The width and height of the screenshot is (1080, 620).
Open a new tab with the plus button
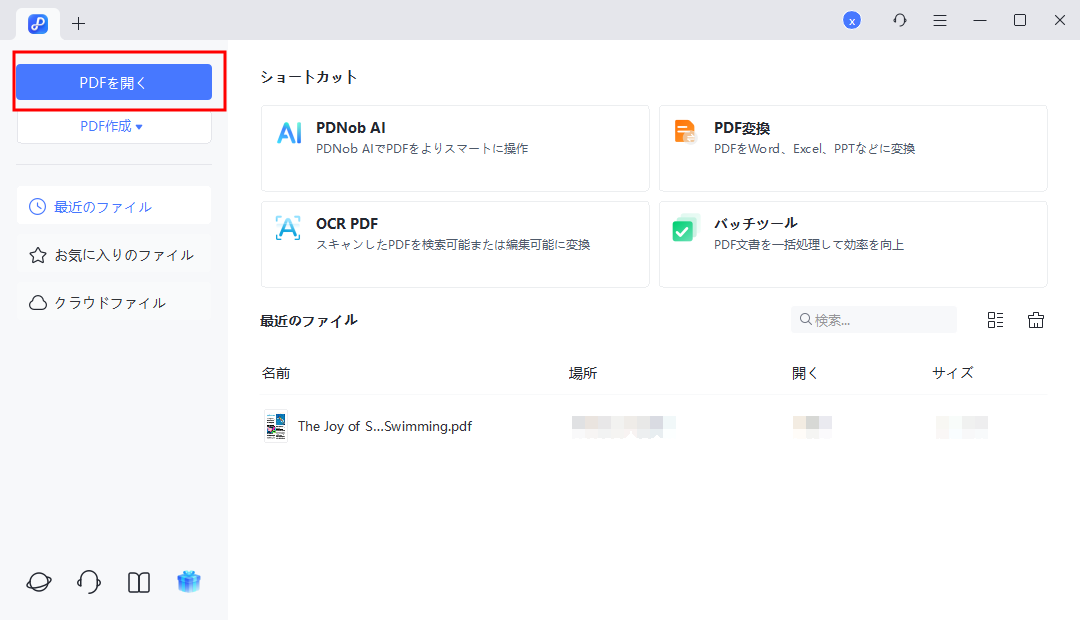(x=78, y=23)
